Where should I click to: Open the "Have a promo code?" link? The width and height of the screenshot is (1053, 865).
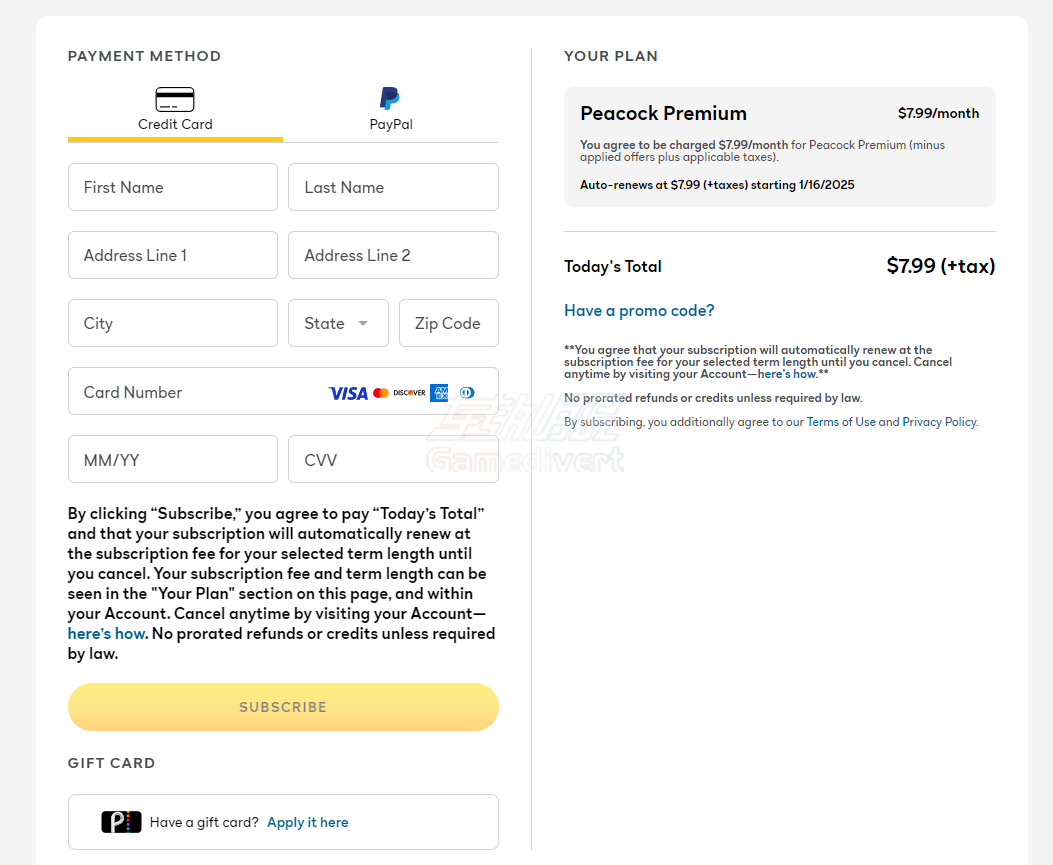point(639,311)
